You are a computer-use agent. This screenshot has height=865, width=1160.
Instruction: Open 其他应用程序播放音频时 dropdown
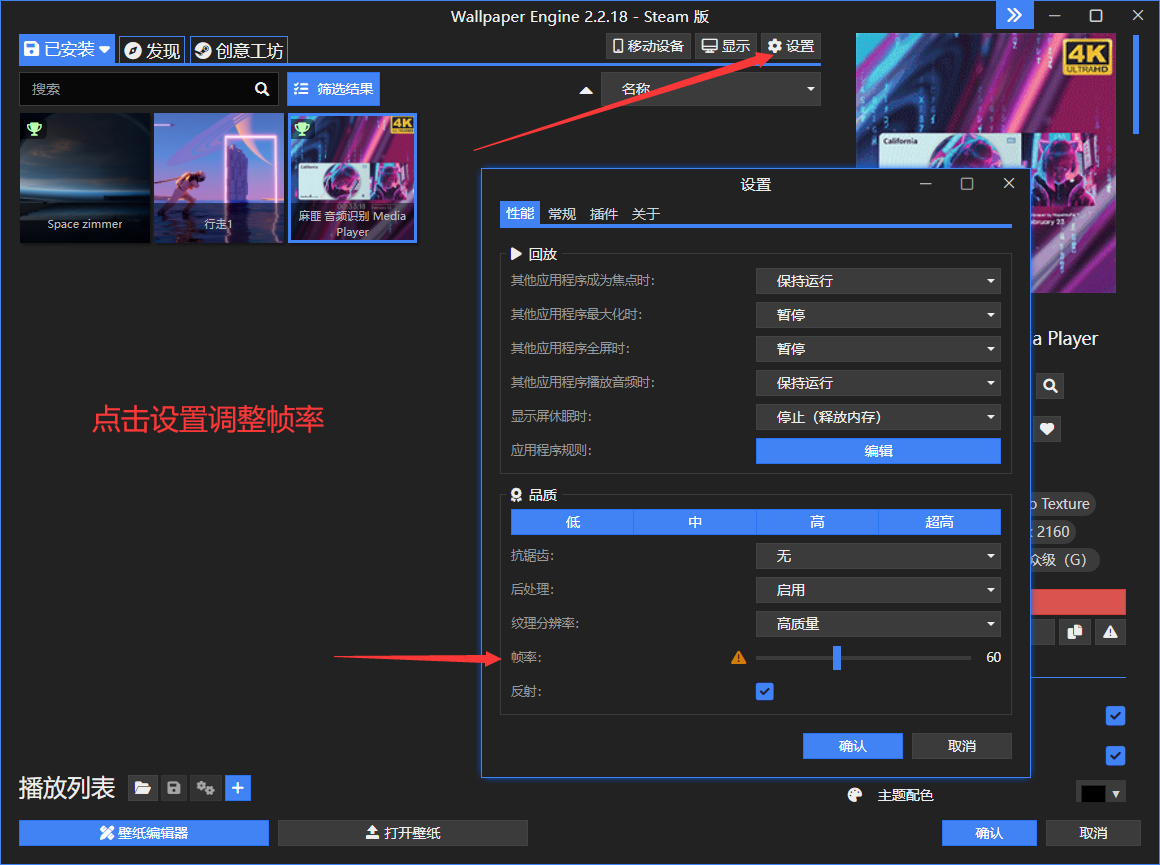coord(878,383)
